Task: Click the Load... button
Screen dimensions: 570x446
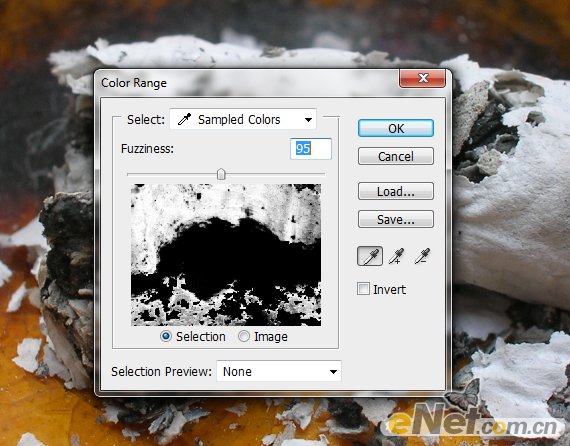Action: click(x=396, y=191)
